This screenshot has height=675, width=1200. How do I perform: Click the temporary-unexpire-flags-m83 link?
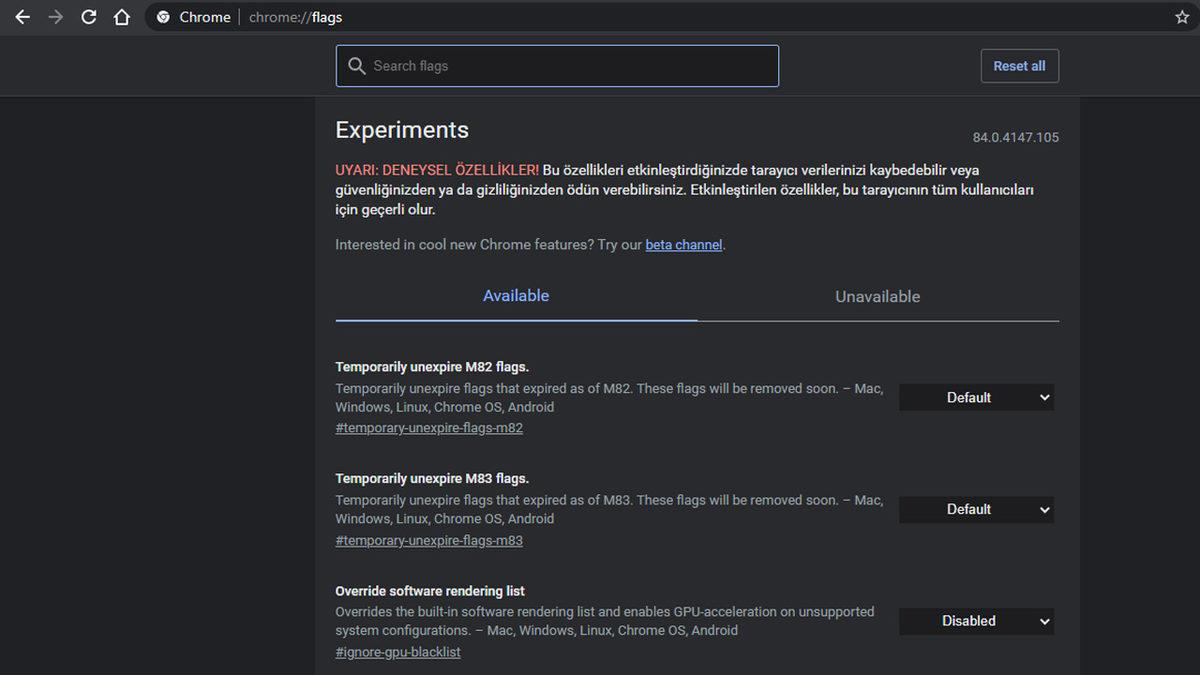(429, 540)
